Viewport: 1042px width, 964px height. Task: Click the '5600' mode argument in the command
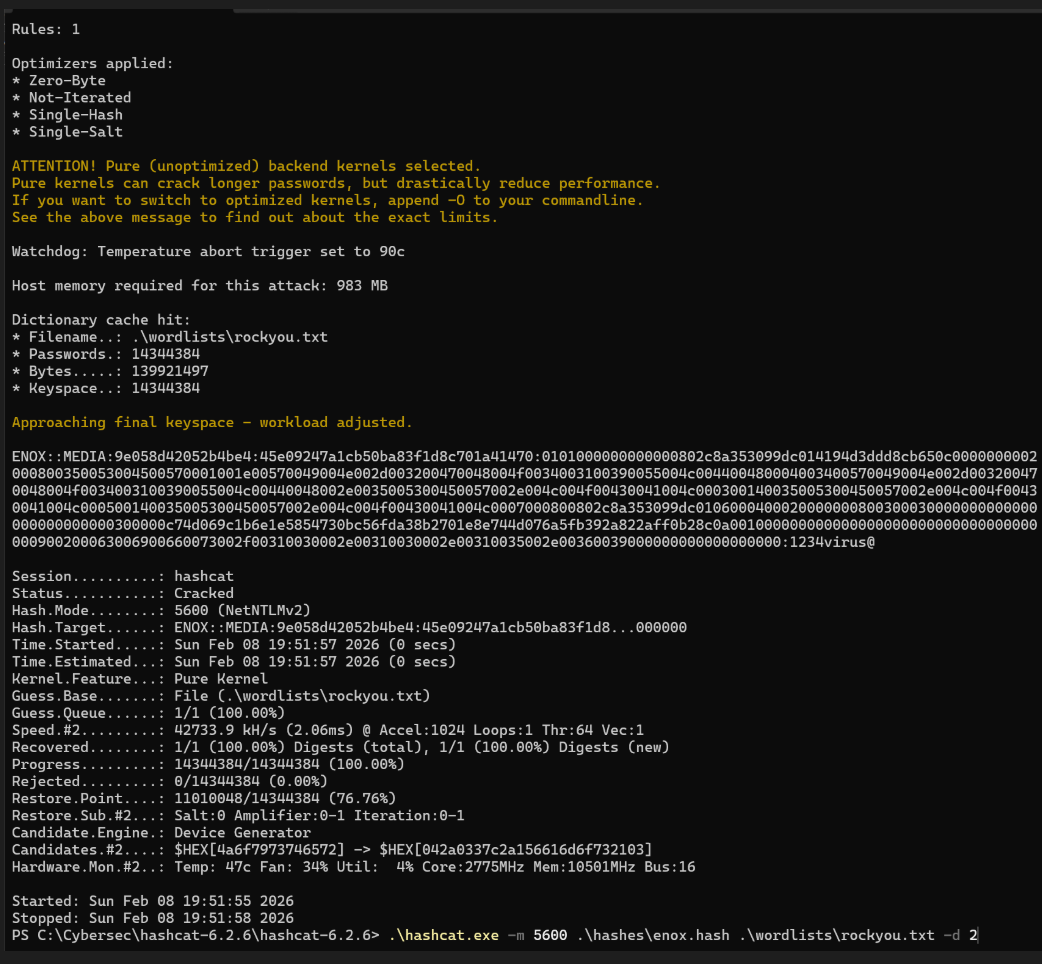pos(550,935)
